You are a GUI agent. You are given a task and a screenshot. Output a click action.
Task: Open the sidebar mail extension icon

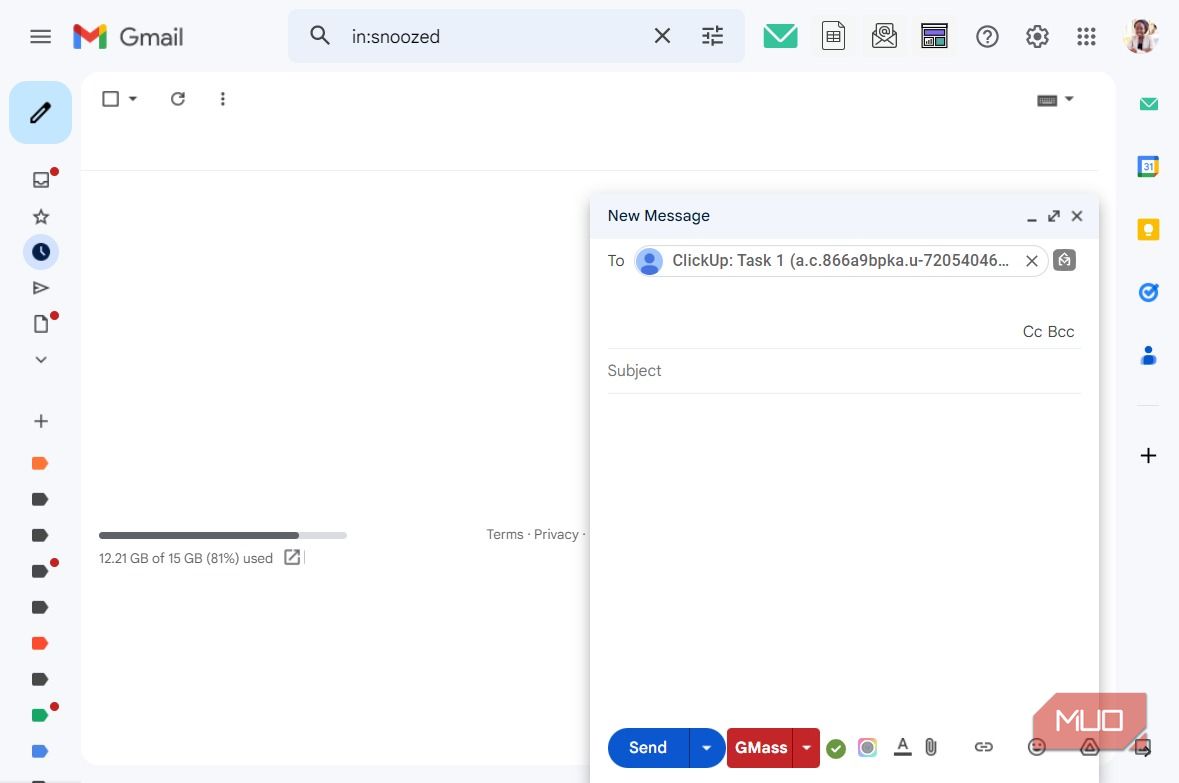tap(1148, 104)
